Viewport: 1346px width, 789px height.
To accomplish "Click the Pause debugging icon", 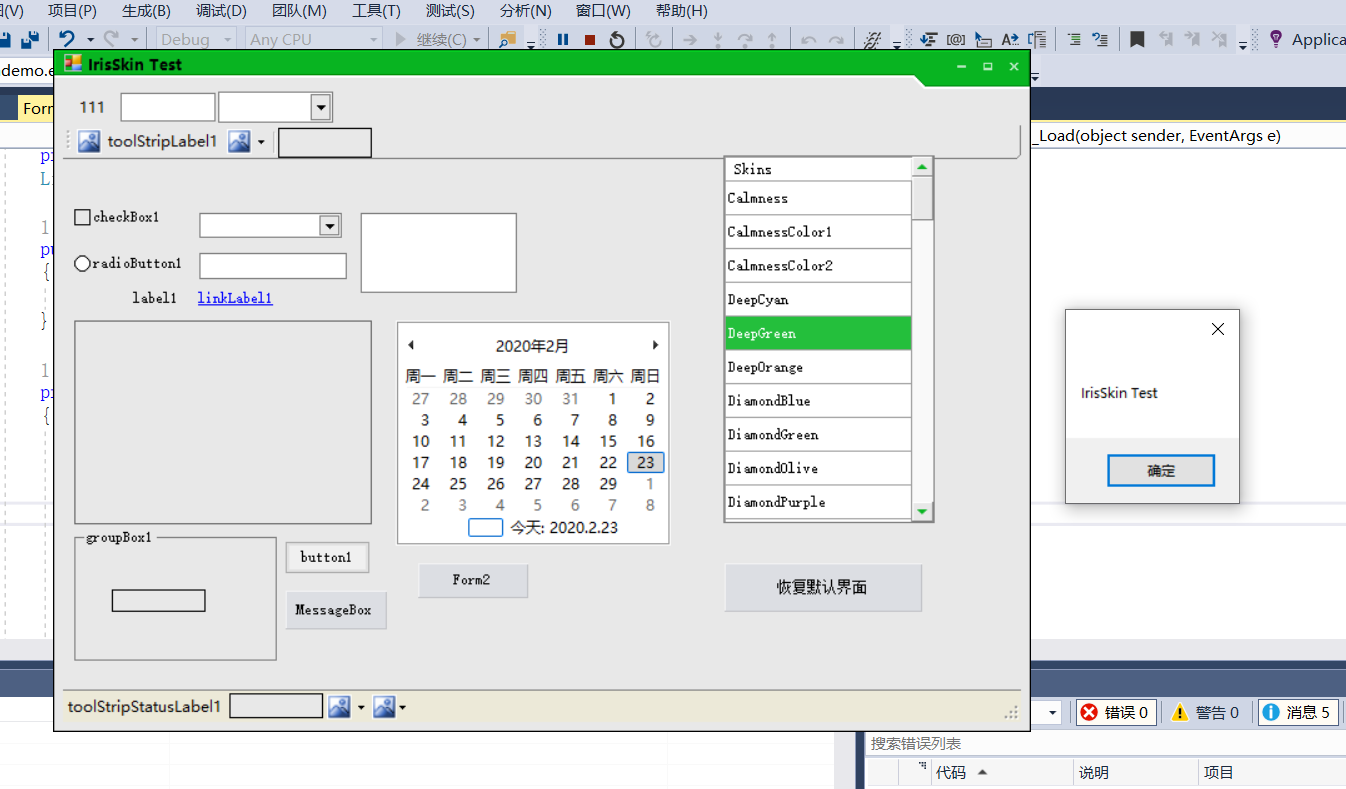I will pos(563,40).
